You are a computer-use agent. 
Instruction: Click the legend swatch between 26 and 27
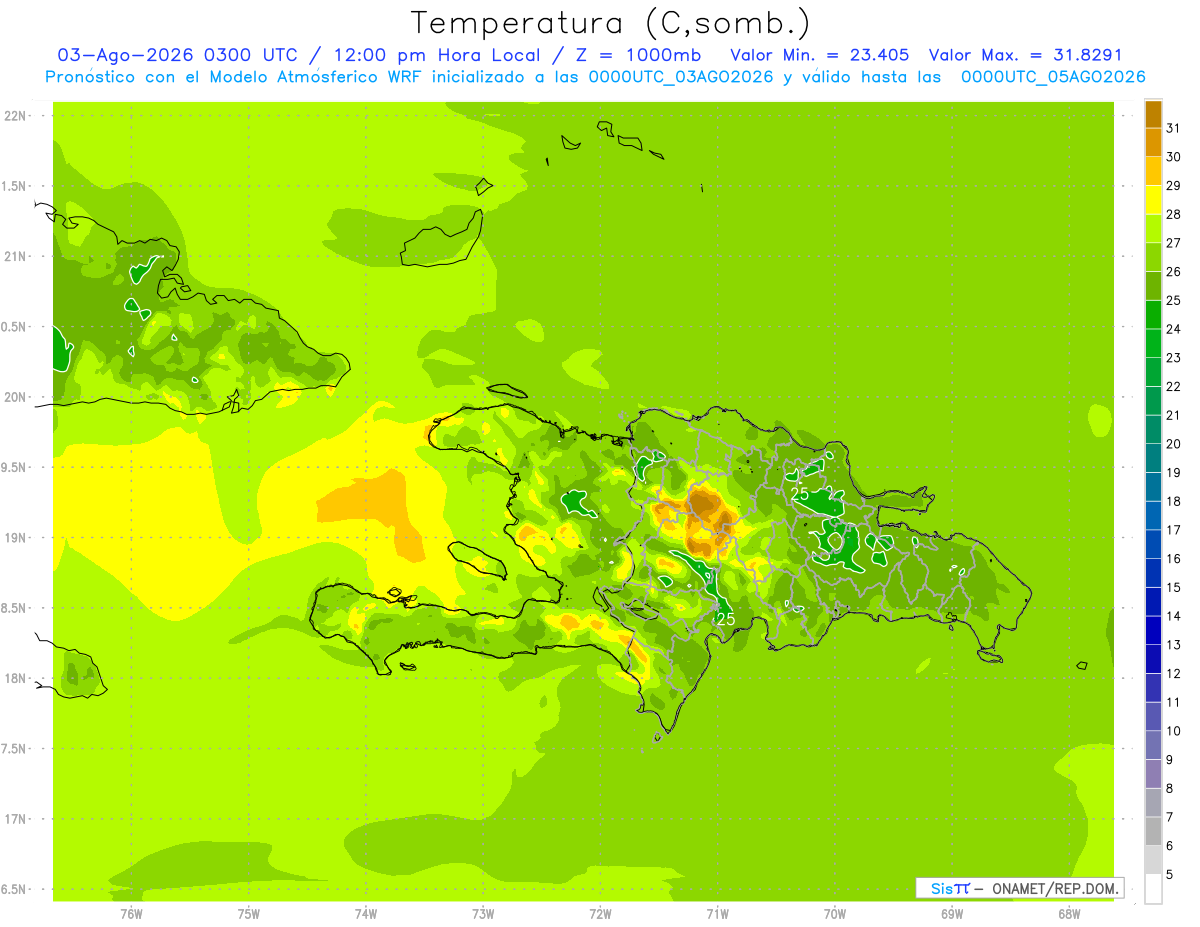1153,257
